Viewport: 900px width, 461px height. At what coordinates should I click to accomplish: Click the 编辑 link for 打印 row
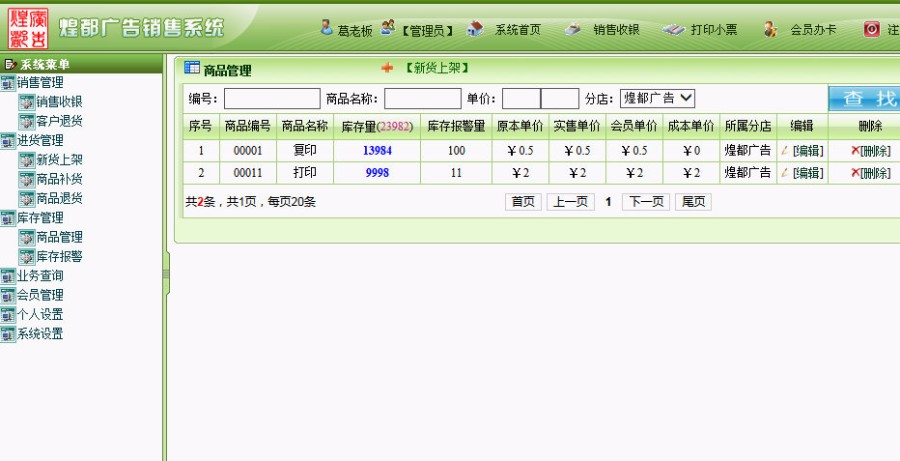pyautogui.click(x=808, y=173)
